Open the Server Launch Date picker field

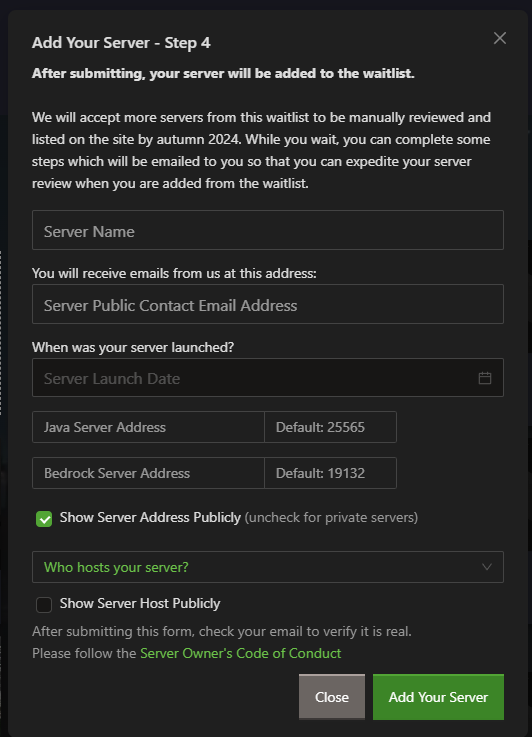pyautogui.click(x=268, y=378)
